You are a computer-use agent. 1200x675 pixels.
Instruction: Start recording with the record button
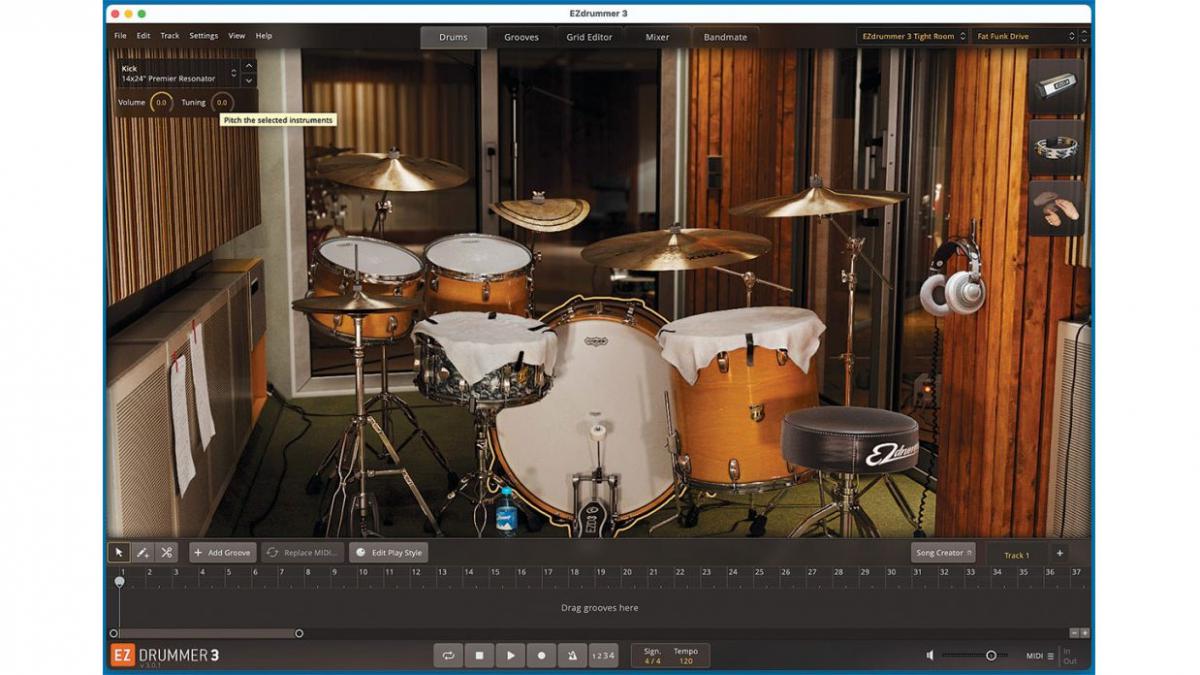(541, 655)
